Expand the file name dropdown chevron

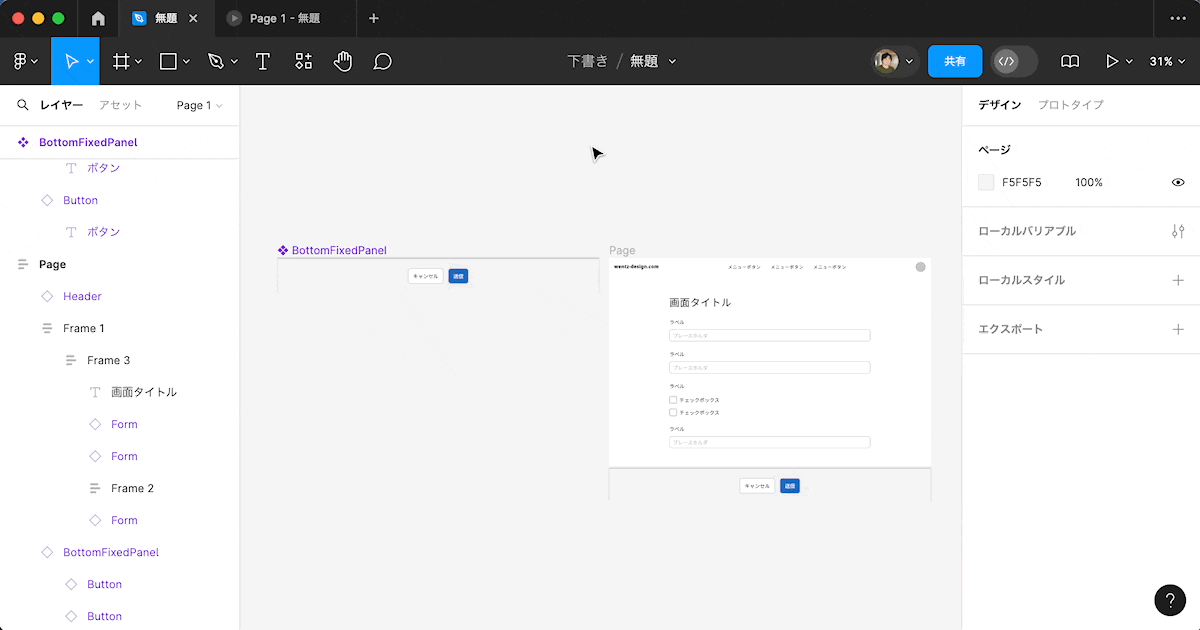[672, 61]
